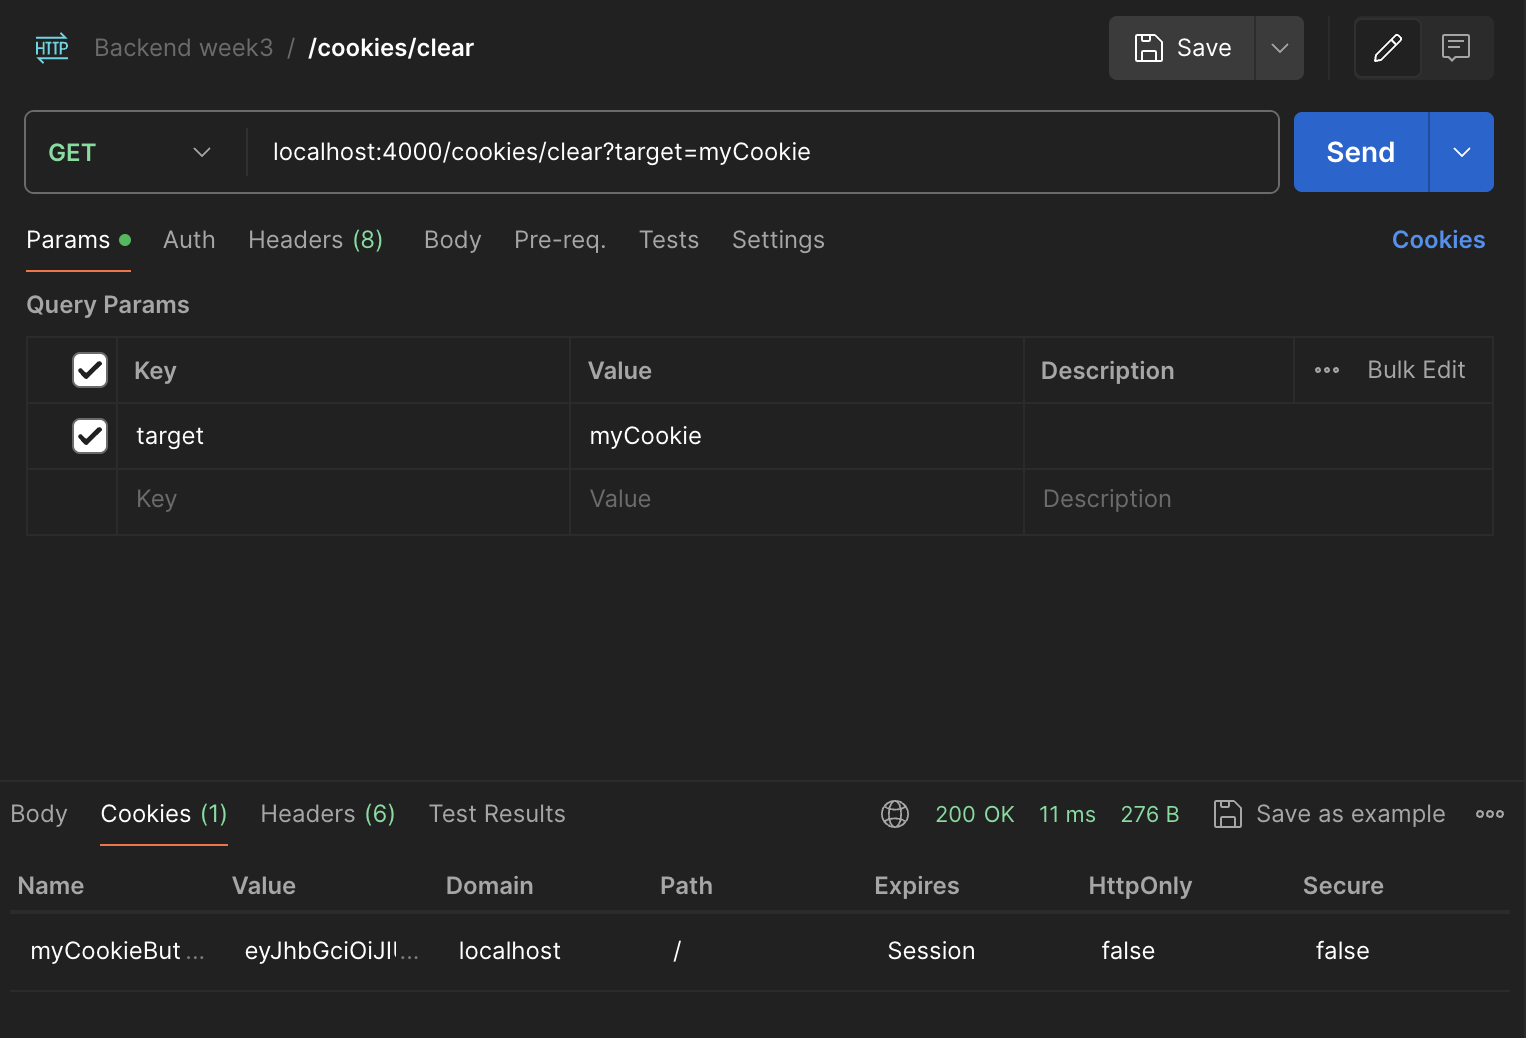Click the localhost domain cell

click(510, 951)
